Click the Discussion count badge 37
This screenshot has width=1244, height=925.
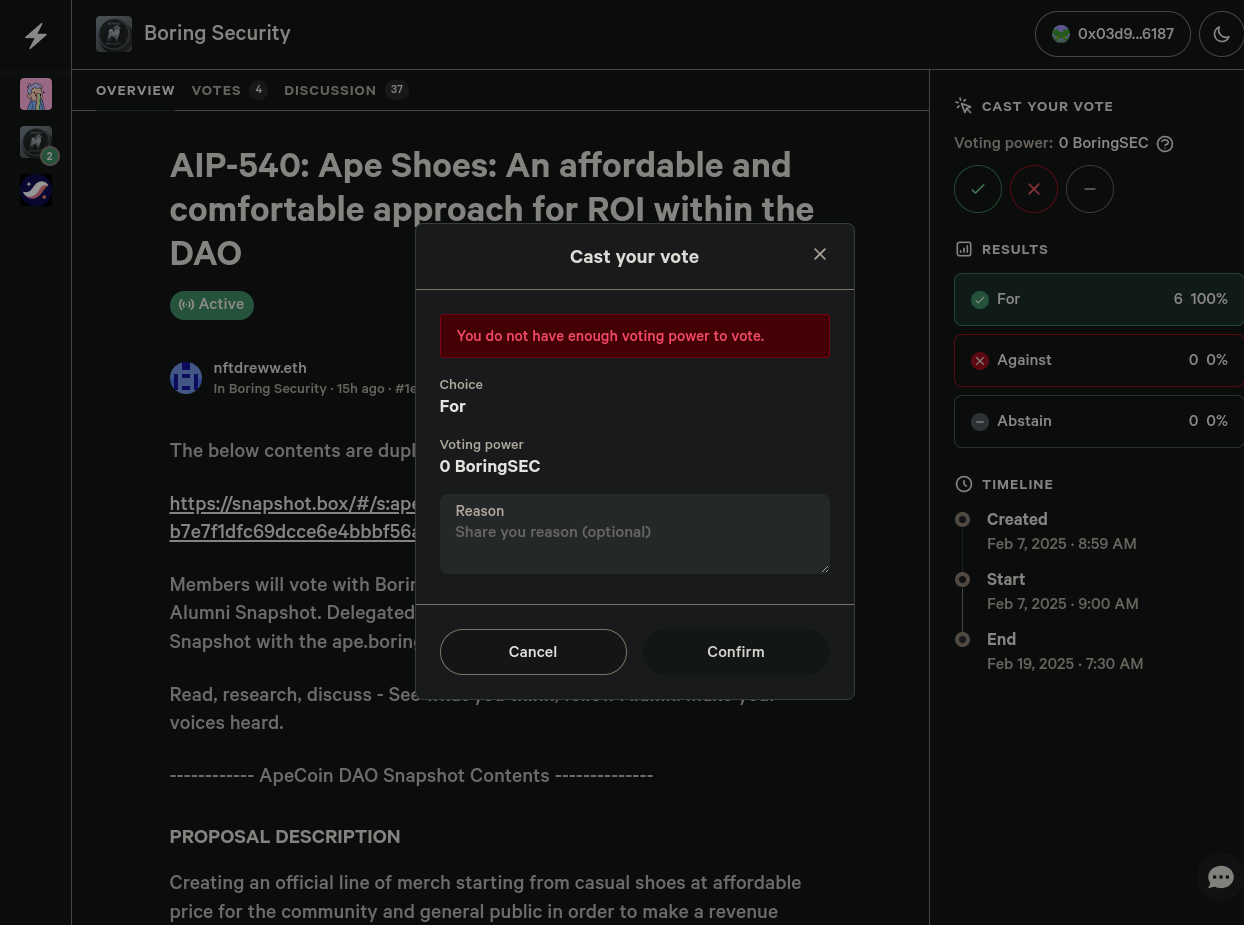tap(397, 90)
